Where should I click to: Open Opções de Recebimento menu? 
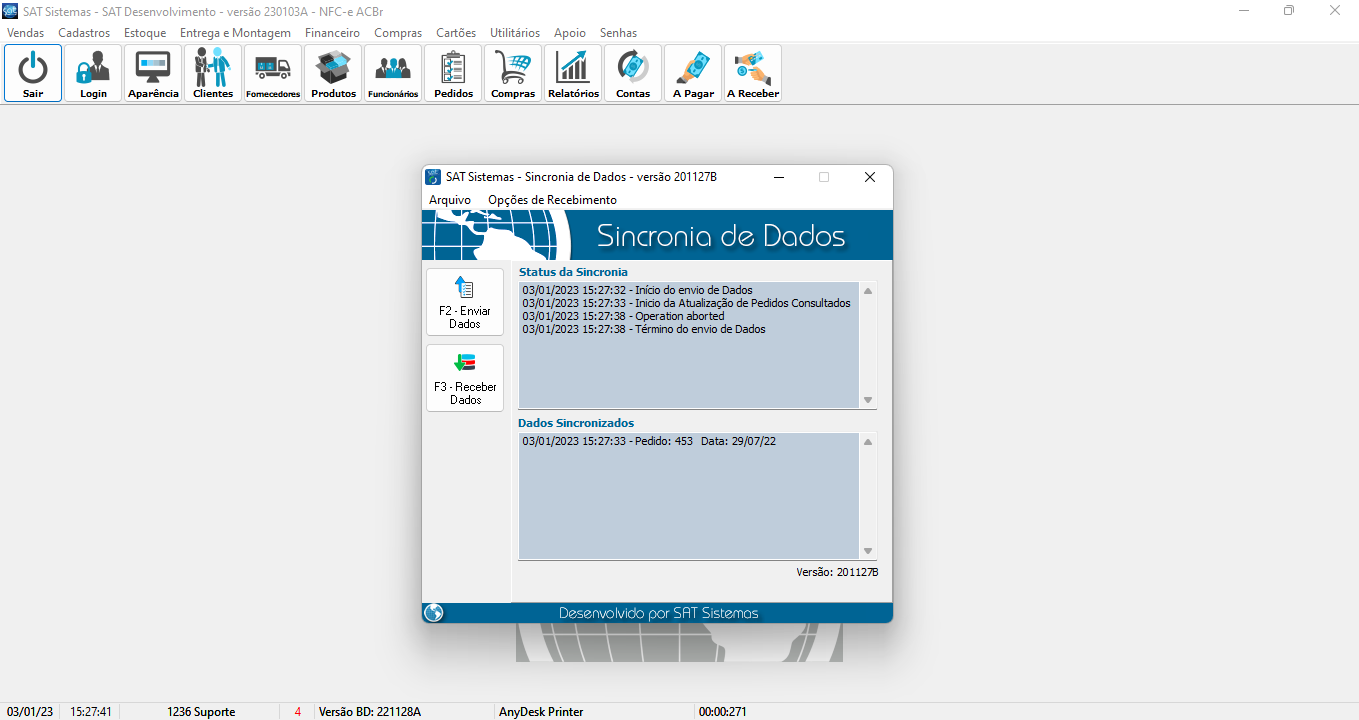point(552,200)
